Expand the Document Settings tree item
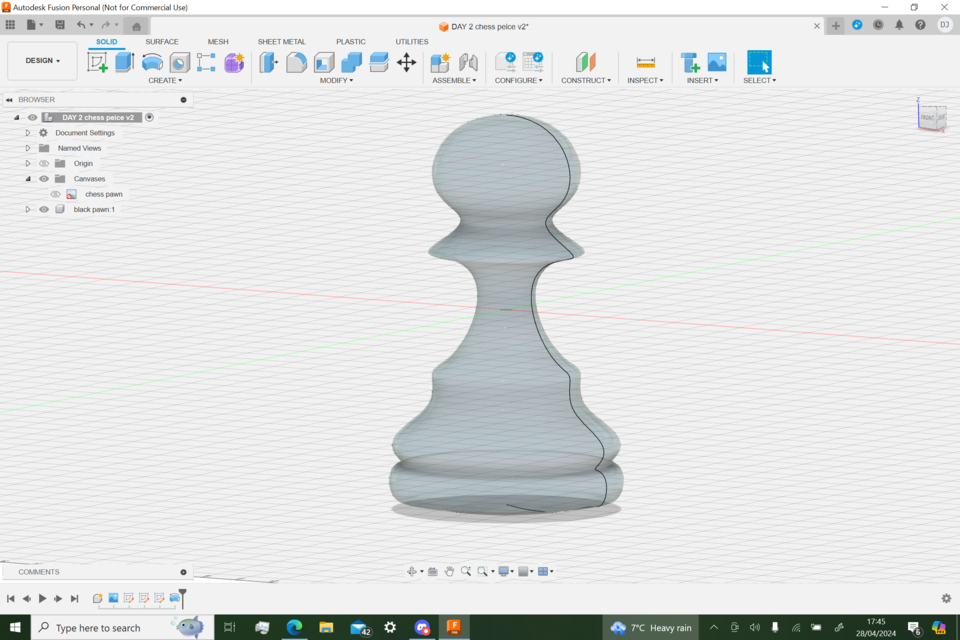This screenshot has height=640, width=960. [27, 132]
